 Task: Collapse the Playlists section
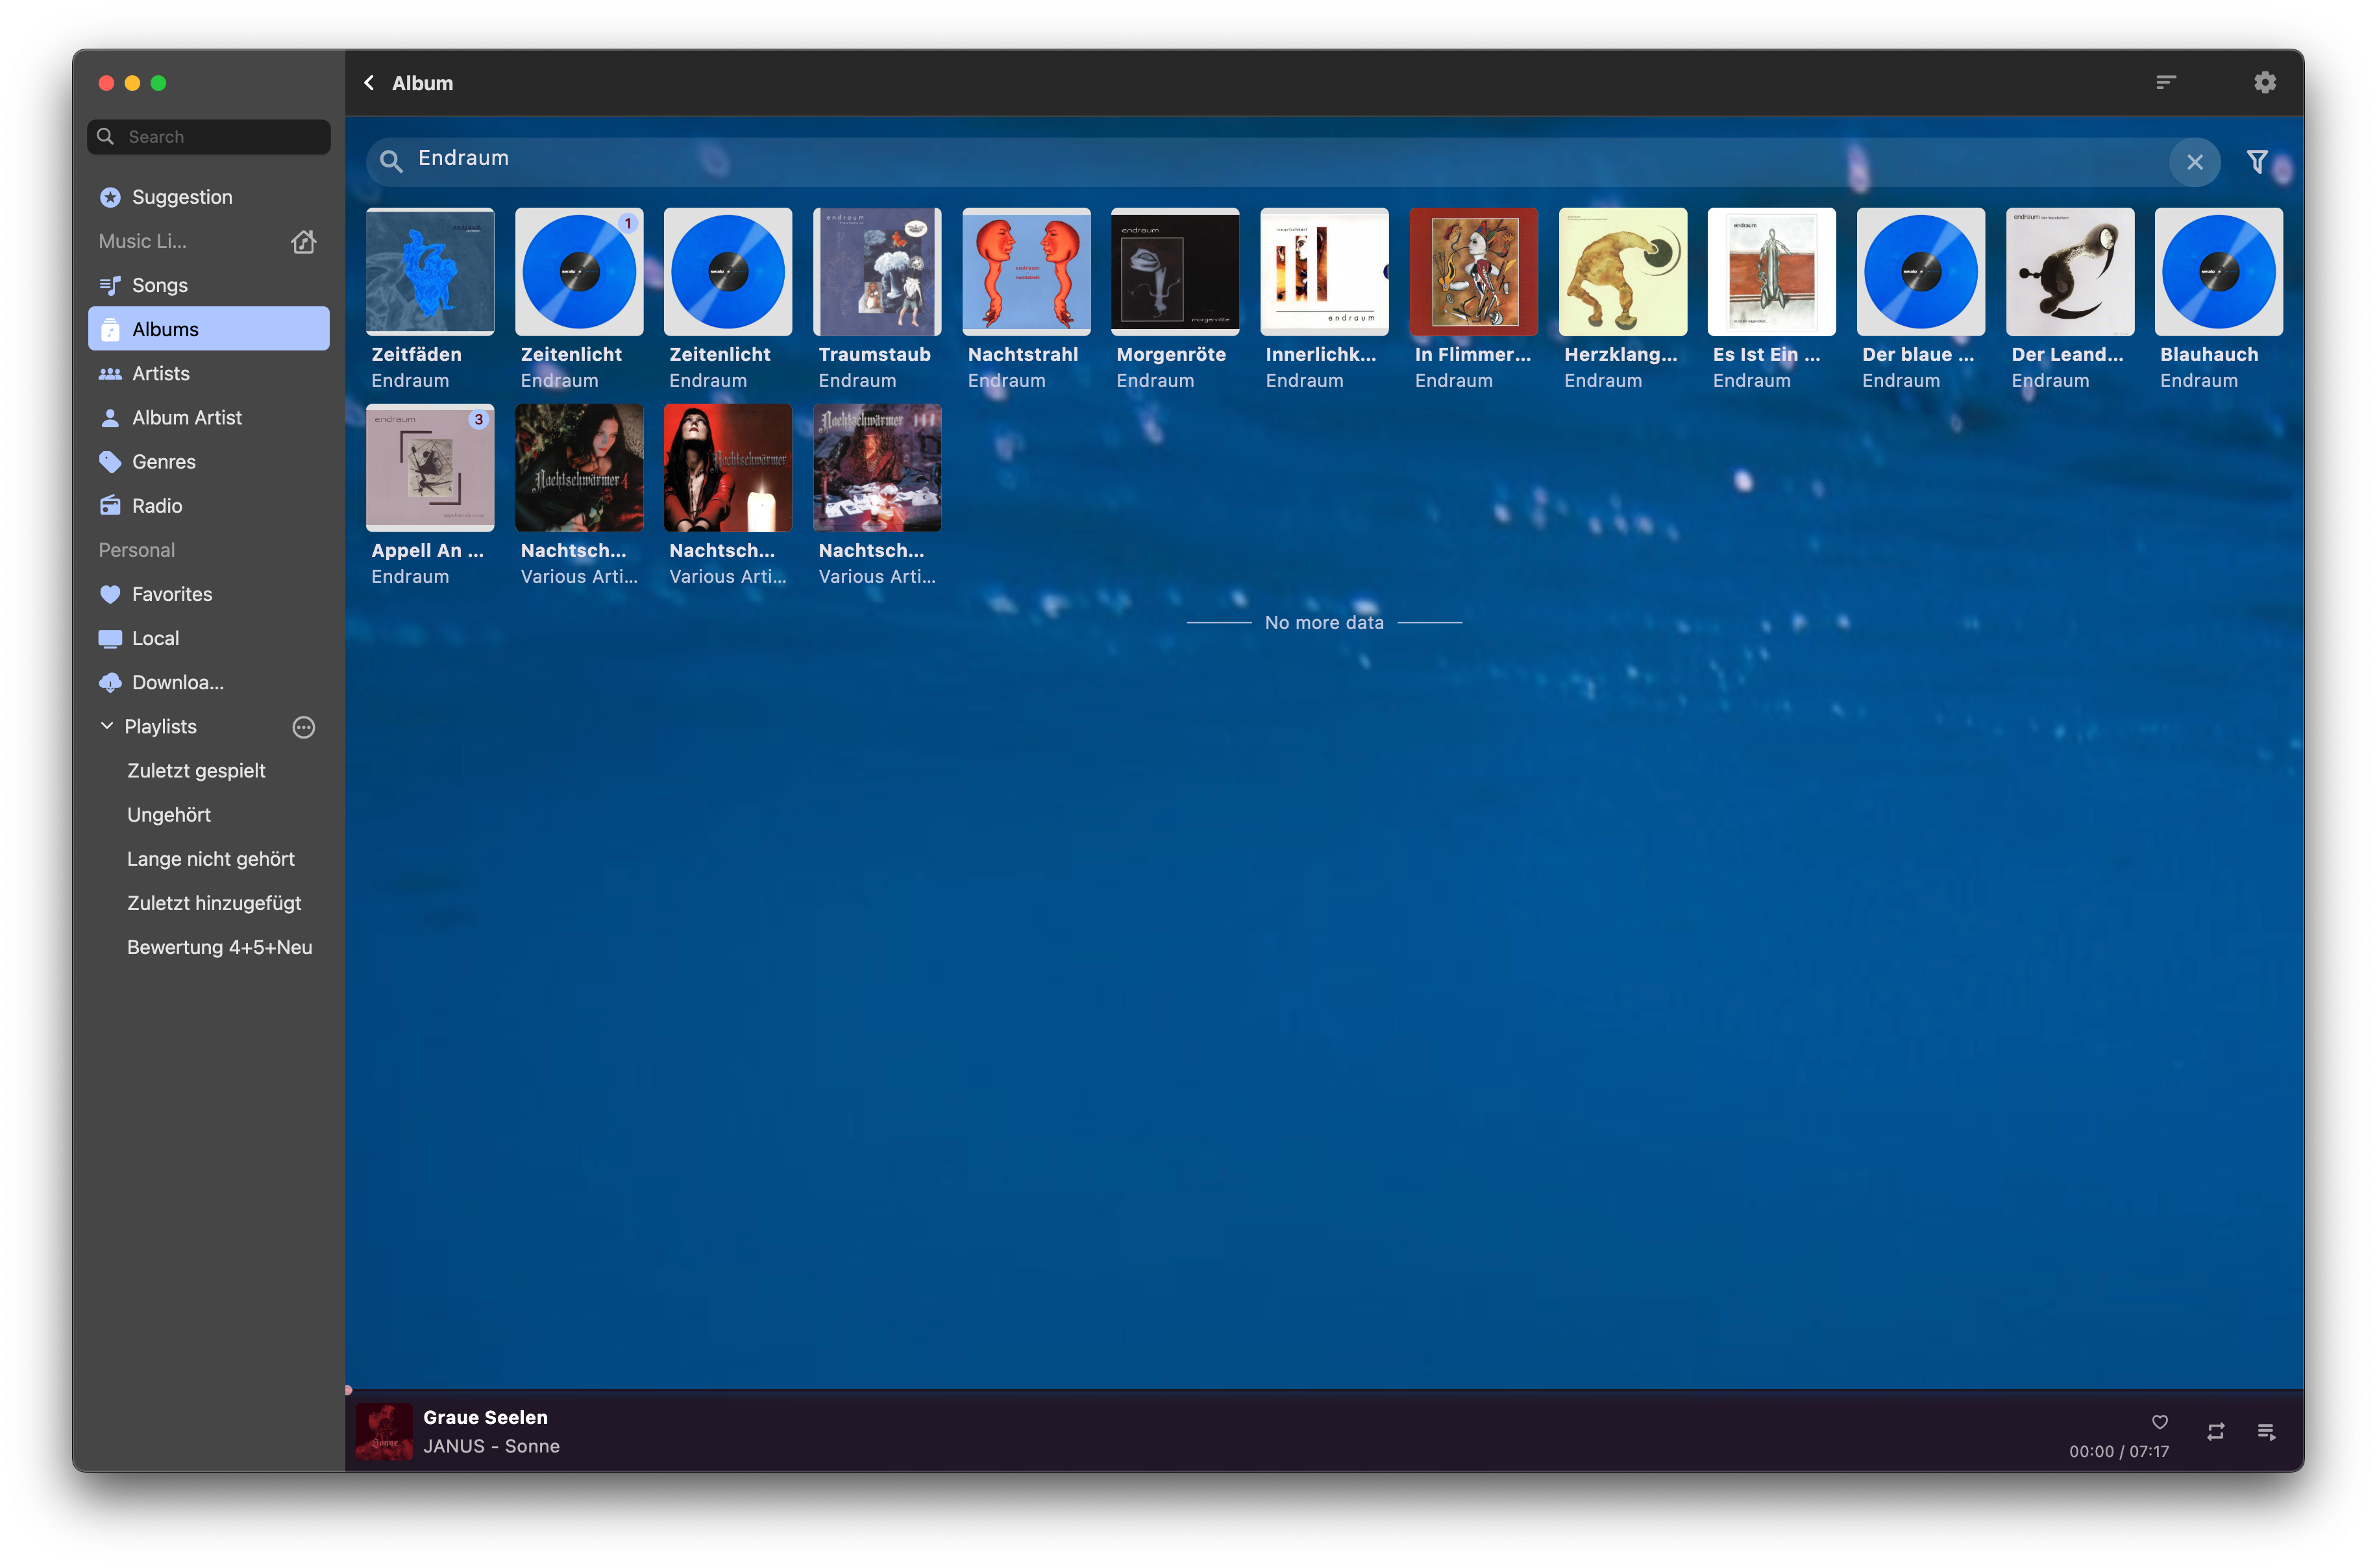[107, 726]
